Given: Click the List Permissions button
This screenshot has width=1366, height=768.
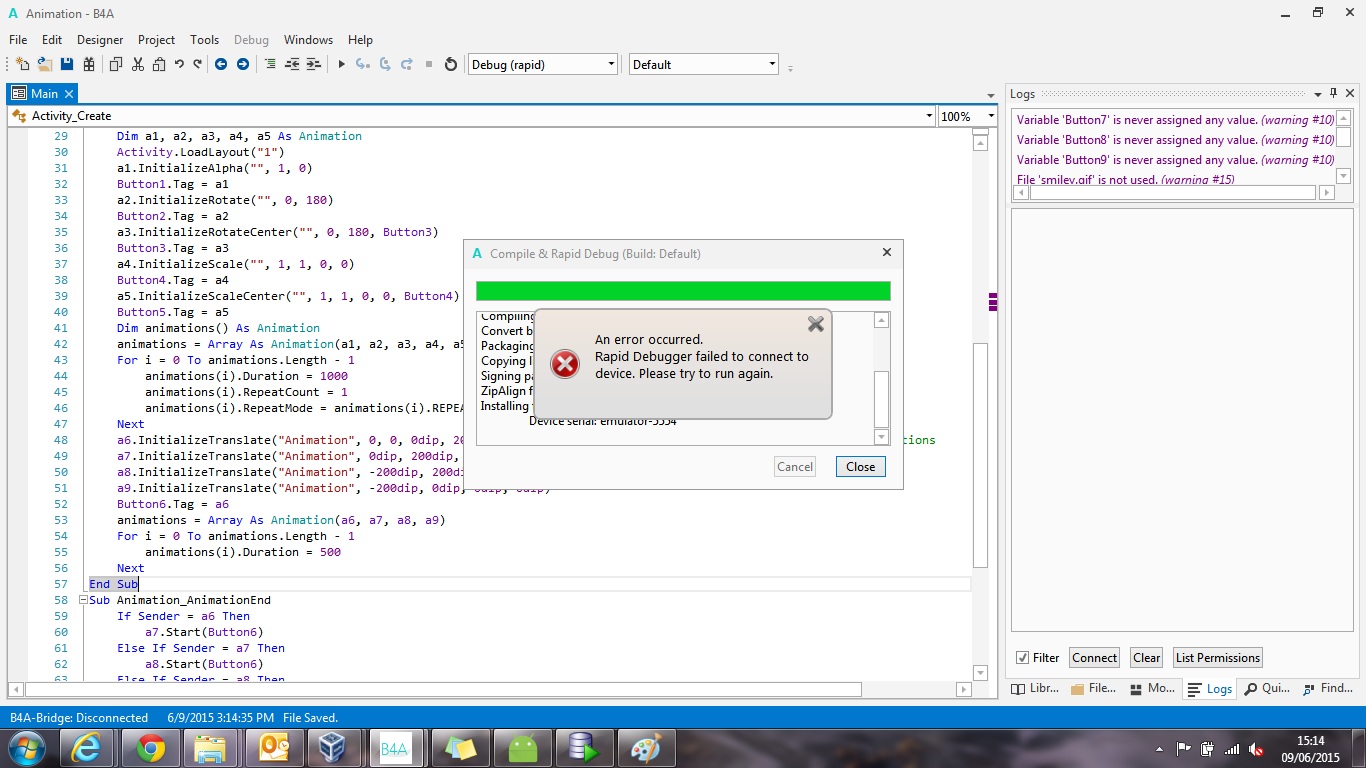Looking at the screenshot, I should 1218,658.
